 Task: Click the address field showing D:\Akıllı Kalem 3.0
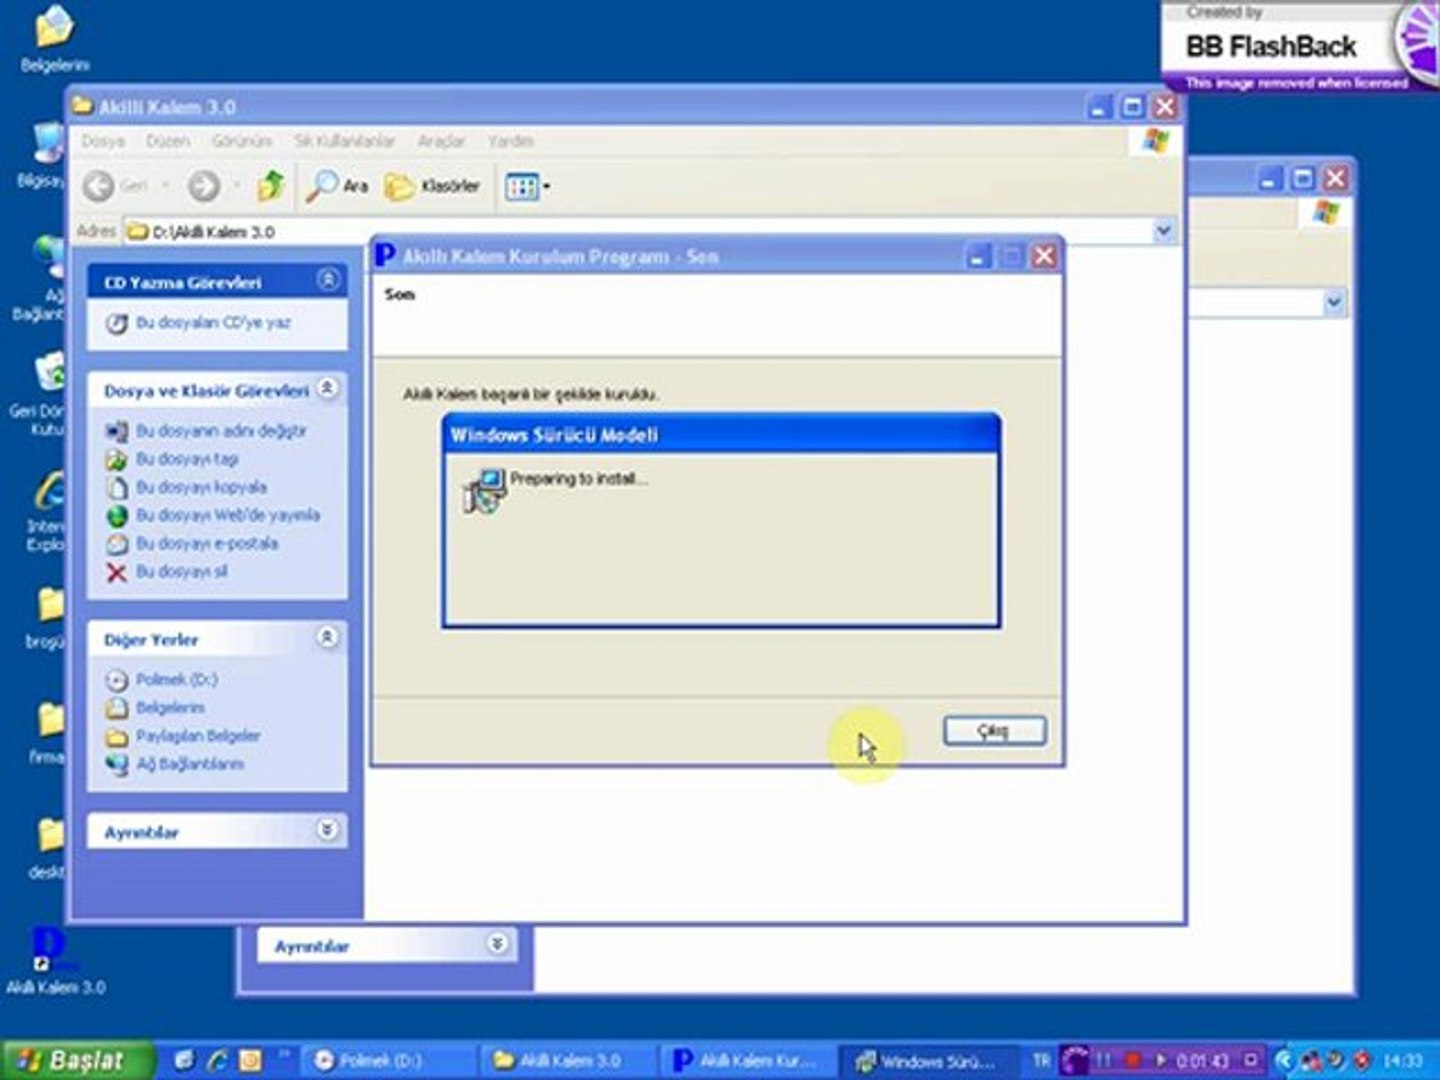pos(638,231)
